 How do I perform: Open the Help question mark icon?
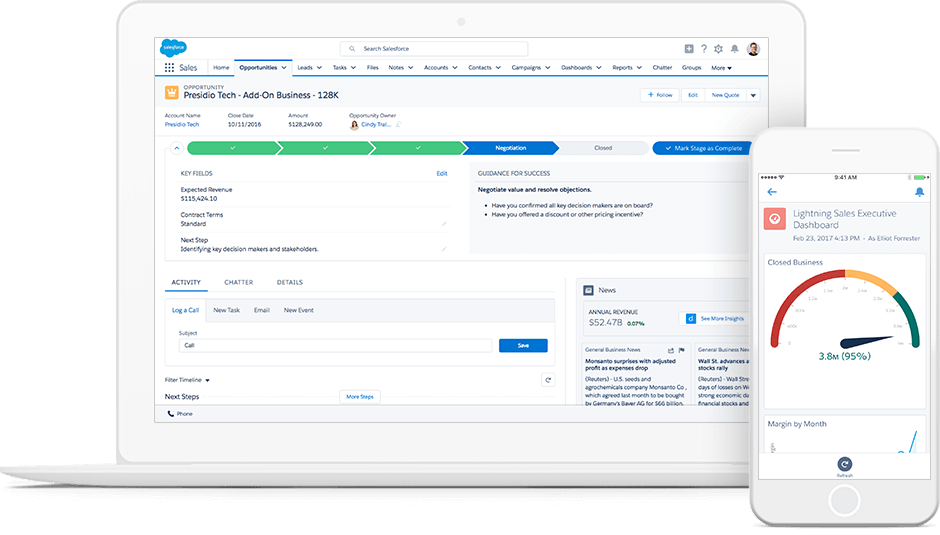point(704,49)
